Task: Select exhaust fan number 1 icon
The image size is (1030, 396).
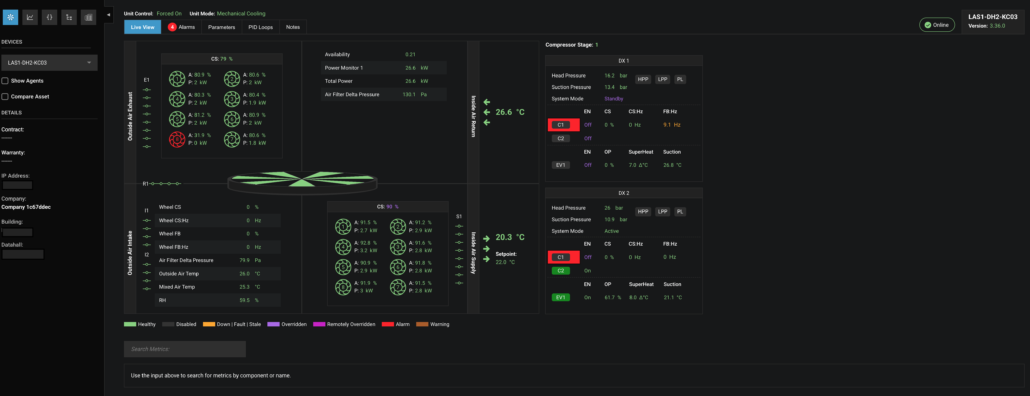Action: click(177, 79)
